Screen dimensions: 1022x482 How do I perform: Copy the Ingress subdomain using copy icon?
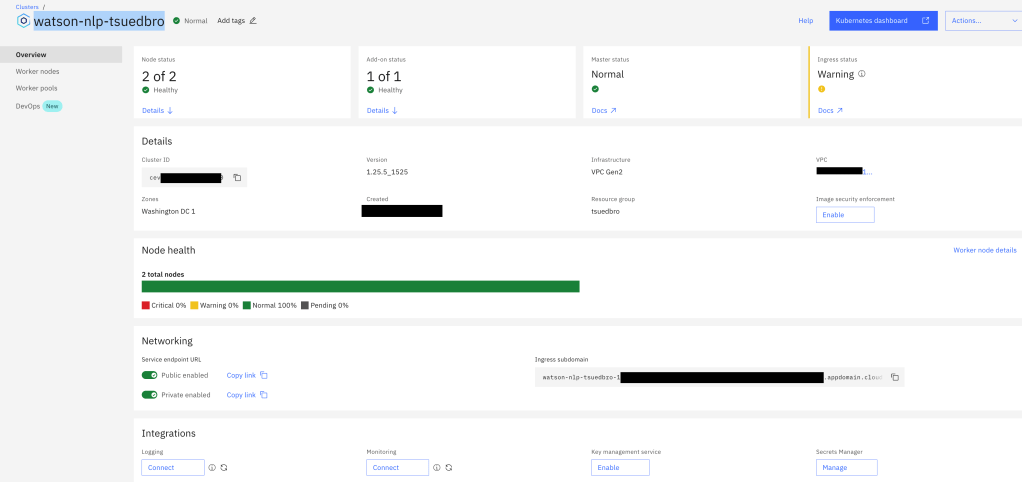895,378
